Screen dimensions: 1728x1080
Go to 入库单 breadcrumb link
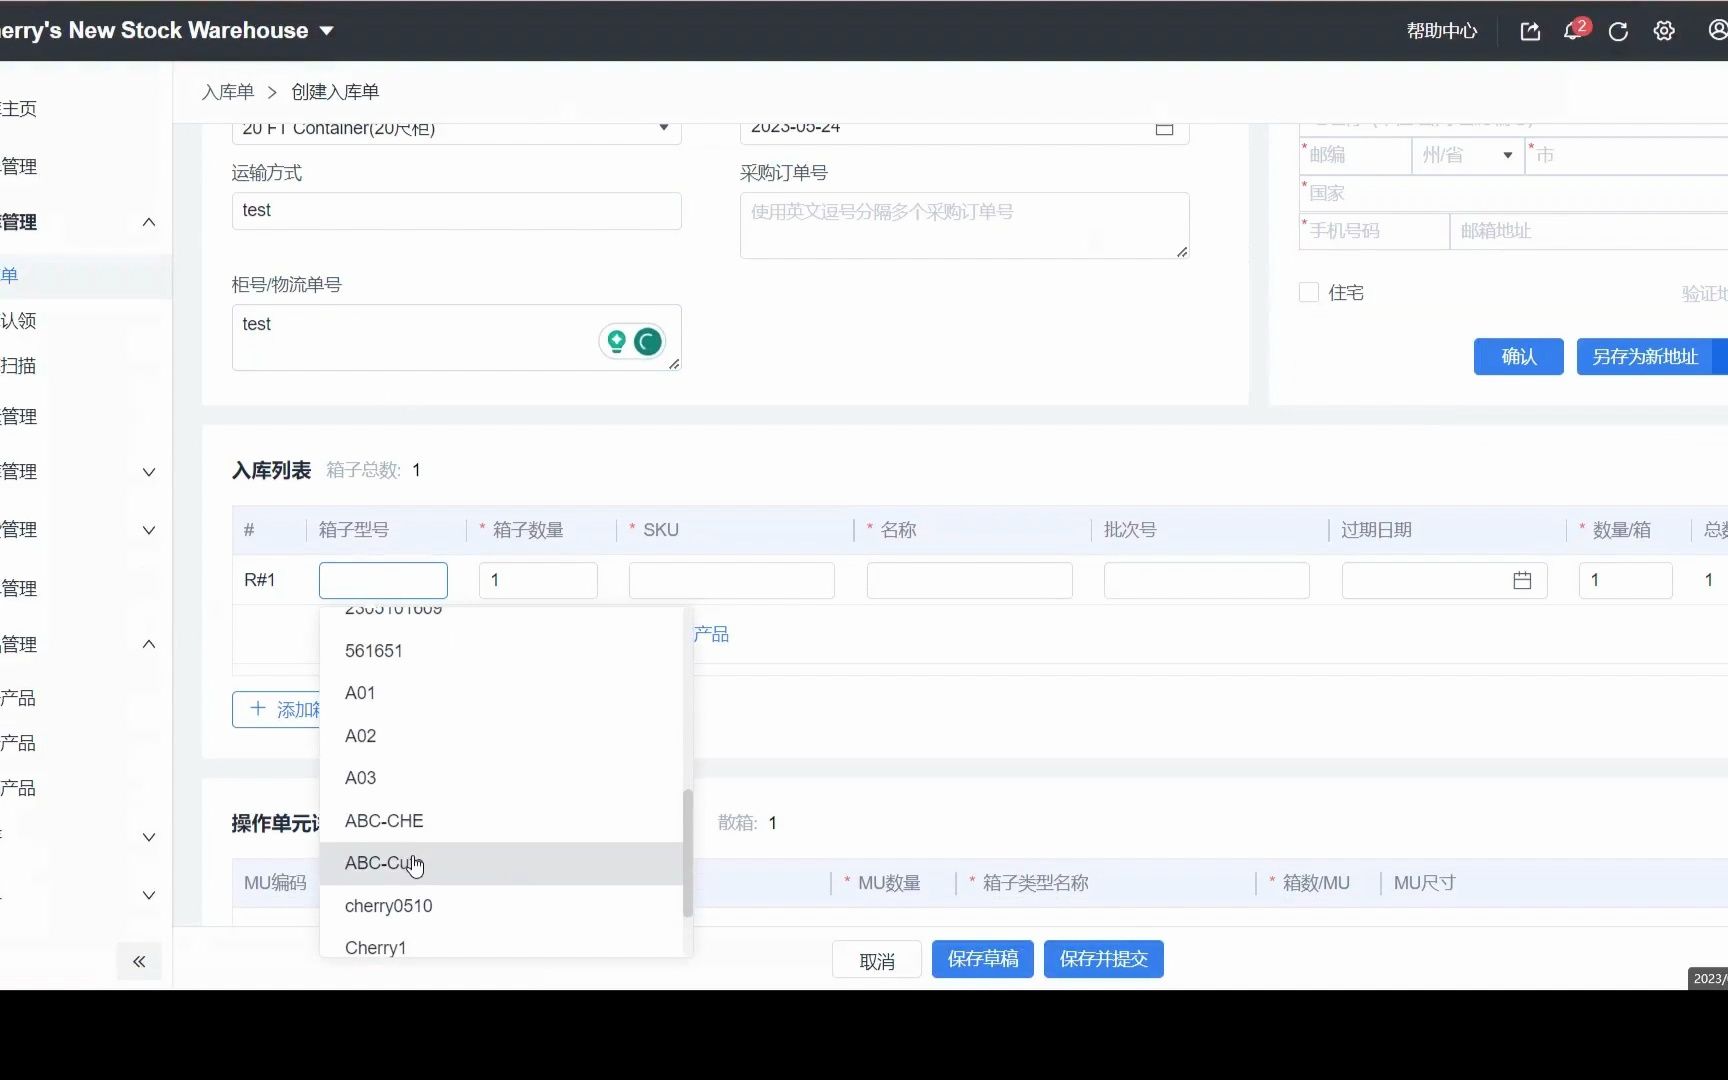[x=228, y=92]
